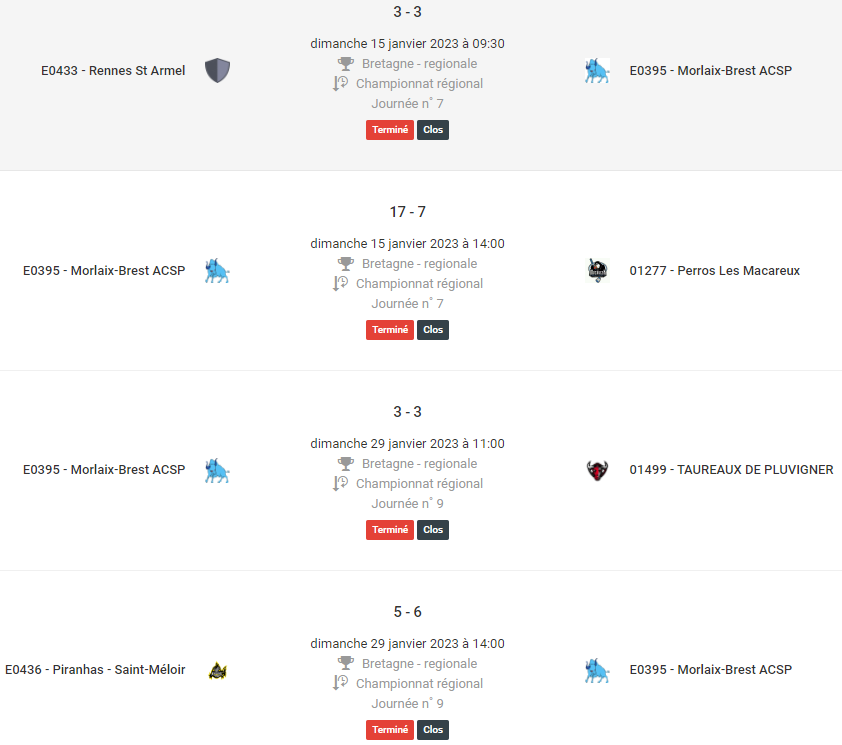Click the Piranhas Saint-Méloir team logo
This screenshot has width=842, height=745.
click(217, 670)
